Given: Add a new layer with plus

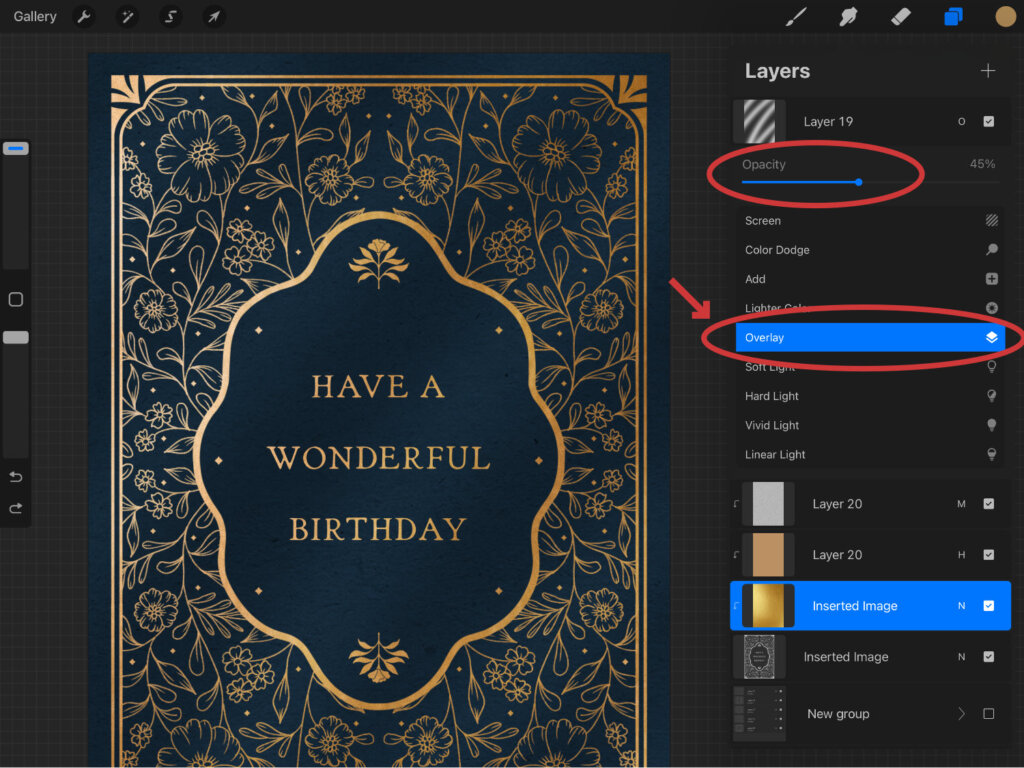Looking at the screenshot, I should pos(988,71).
